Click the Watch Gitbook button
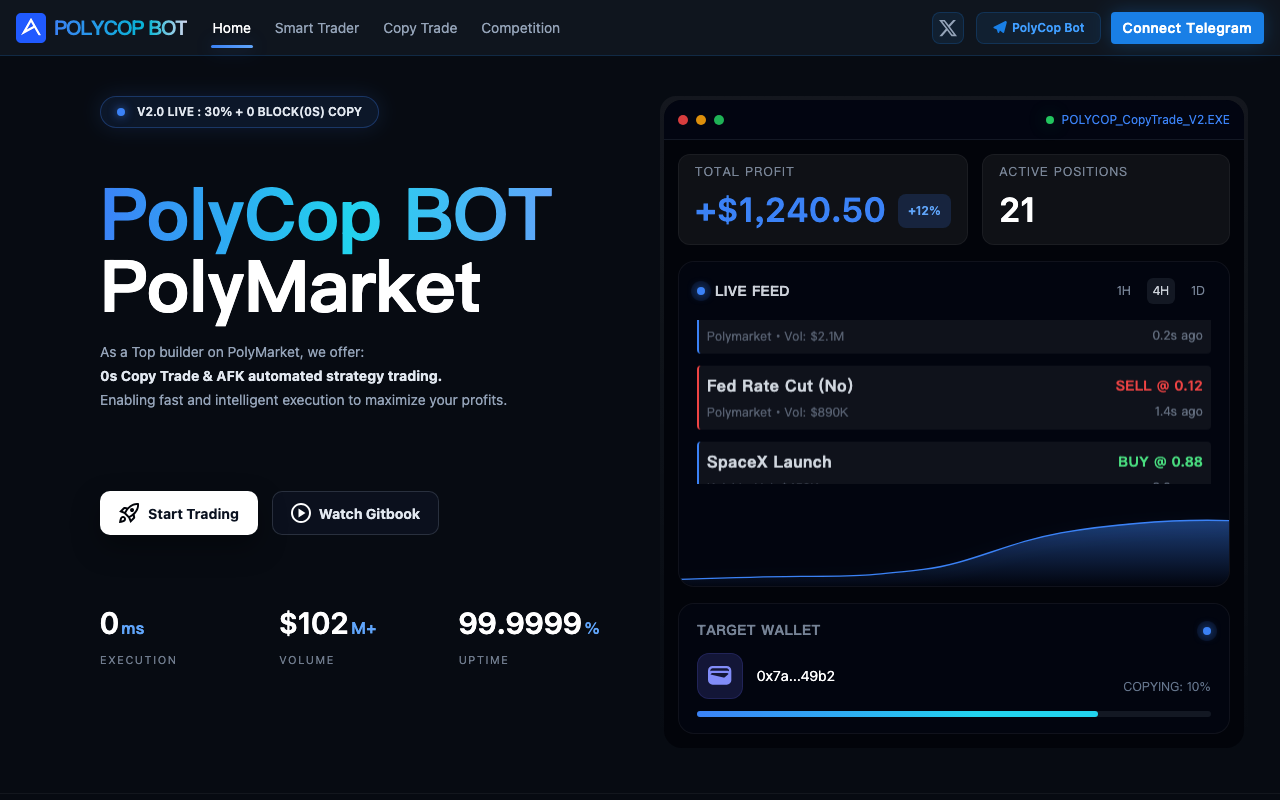 (x=355, y=513)
